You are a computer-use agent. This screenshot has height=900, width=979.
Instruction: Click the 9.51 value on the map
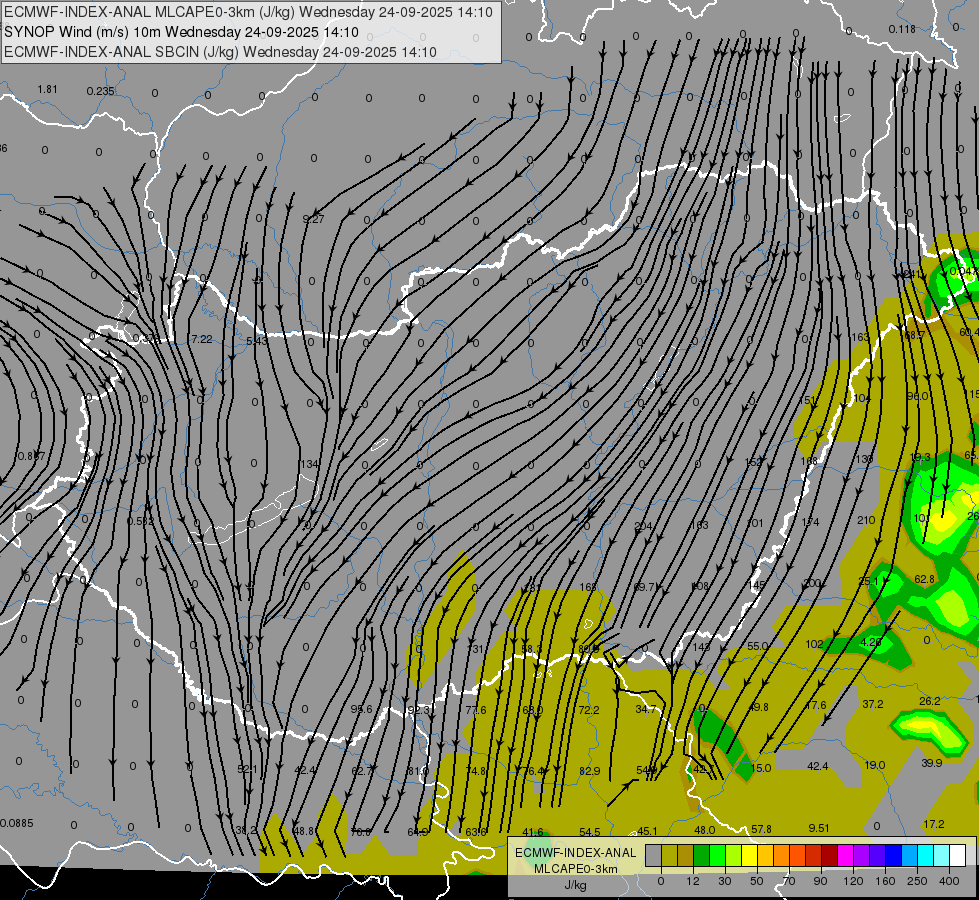819,828
